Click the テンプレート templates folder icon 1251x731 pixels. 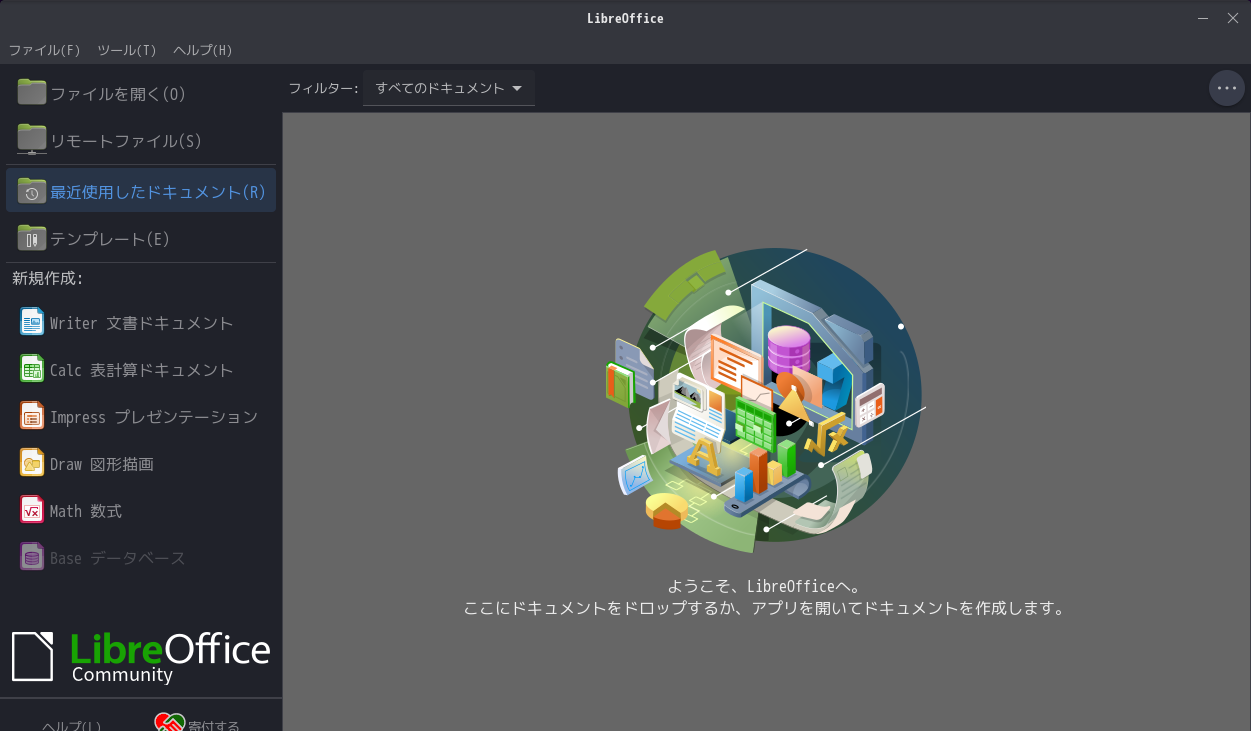click(32, 238)
